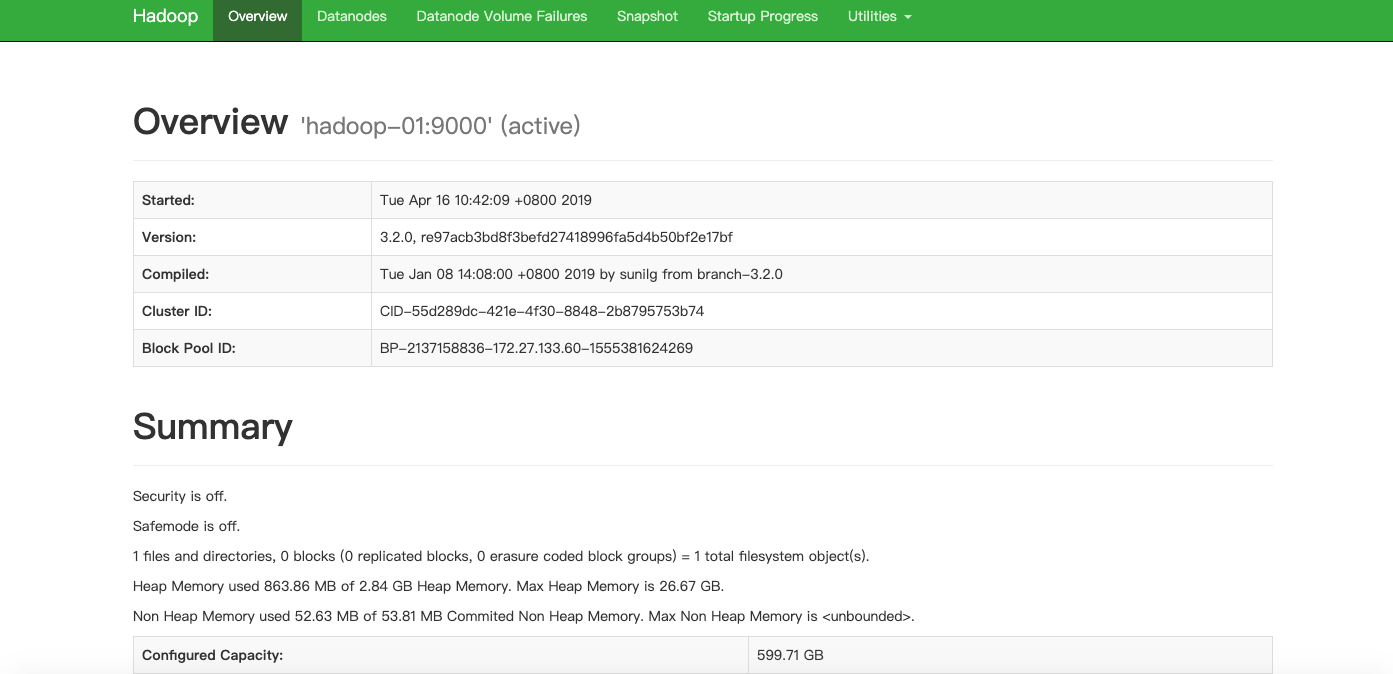Click the Summary section heading

212,427
